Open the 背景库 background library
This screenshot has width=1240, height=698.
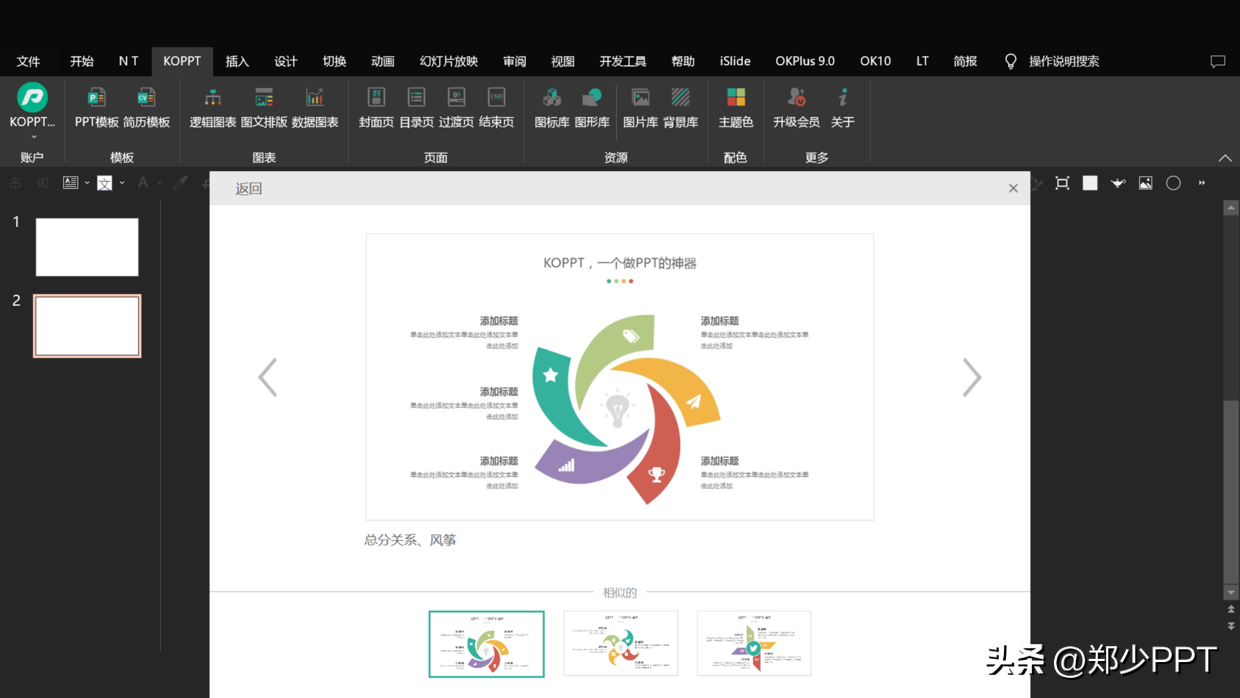coord(680,108)
